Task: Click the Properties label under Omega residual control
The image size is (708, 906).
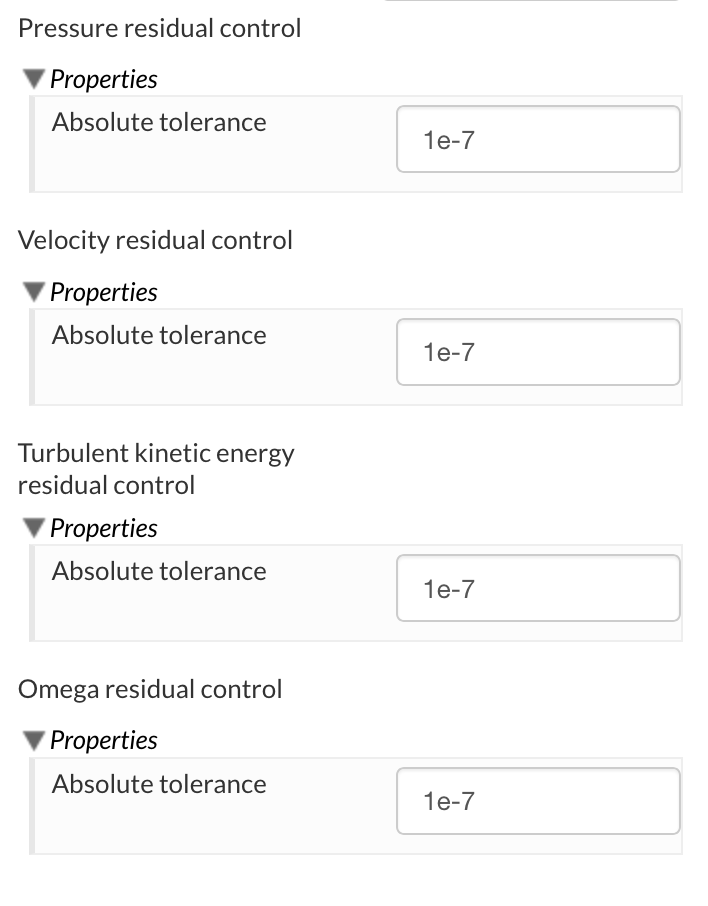Action: tap(104, 741)
